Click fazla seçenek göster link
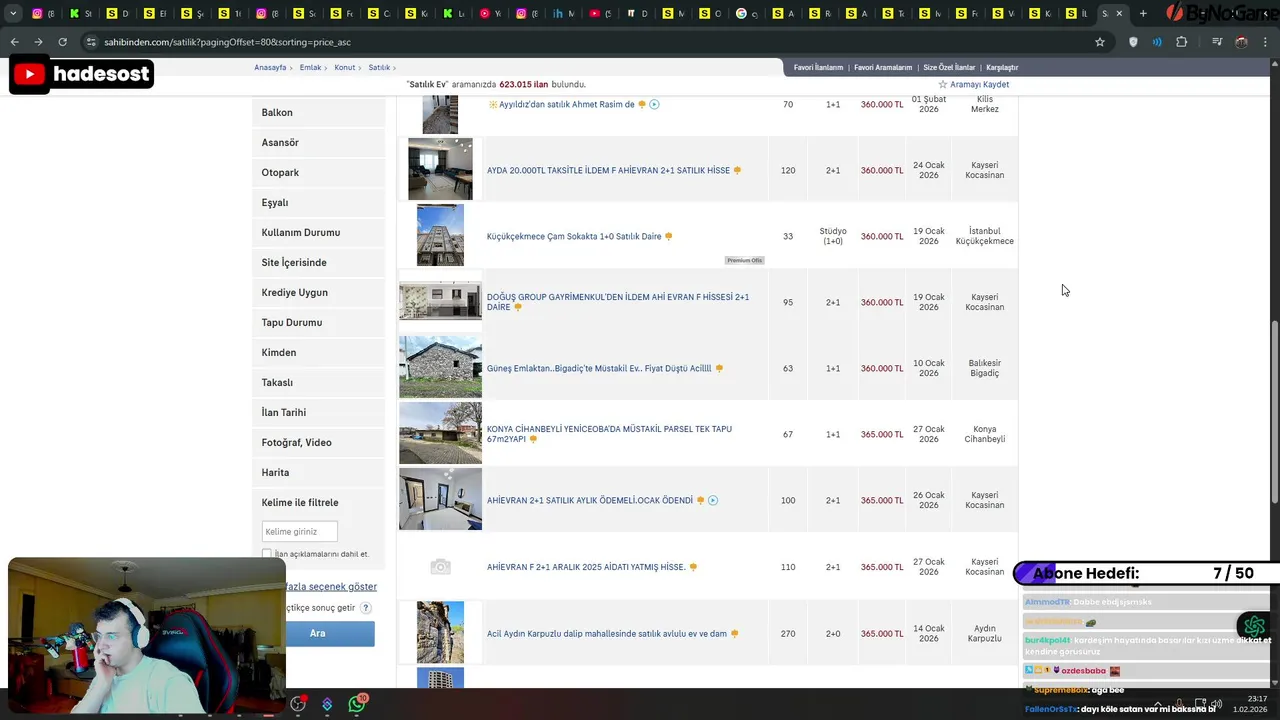 331,587
